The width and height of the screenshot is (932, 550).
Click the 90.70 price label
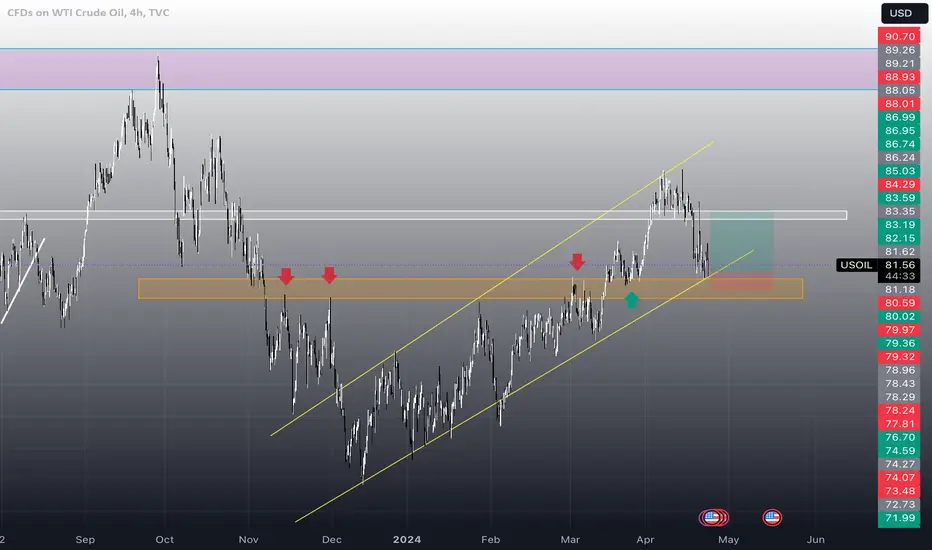[x=900, y=37]
